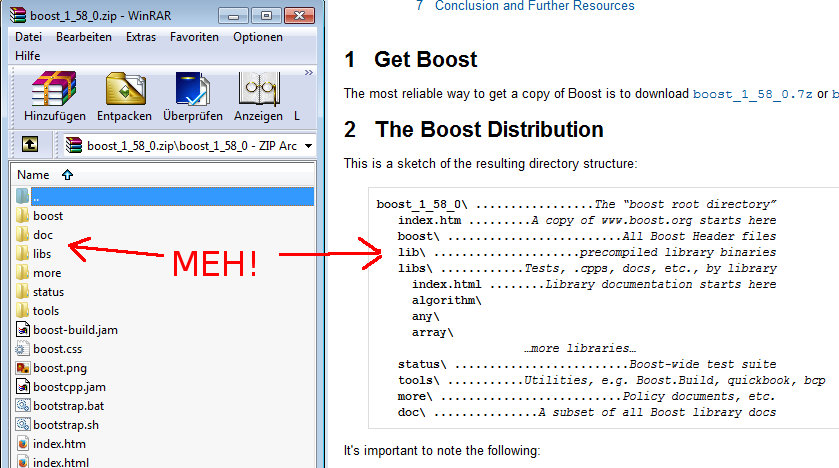Select the bootstrap.bat file

[x=67, y=406]
